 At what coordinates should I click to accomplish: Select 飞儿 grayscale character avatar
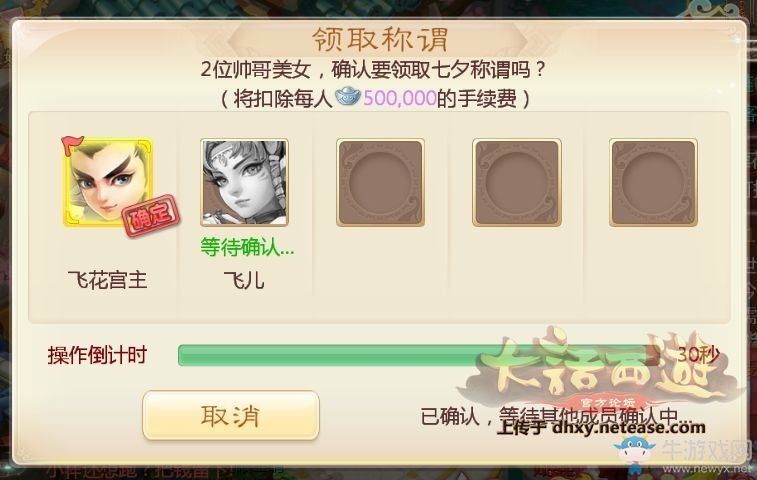244,183
